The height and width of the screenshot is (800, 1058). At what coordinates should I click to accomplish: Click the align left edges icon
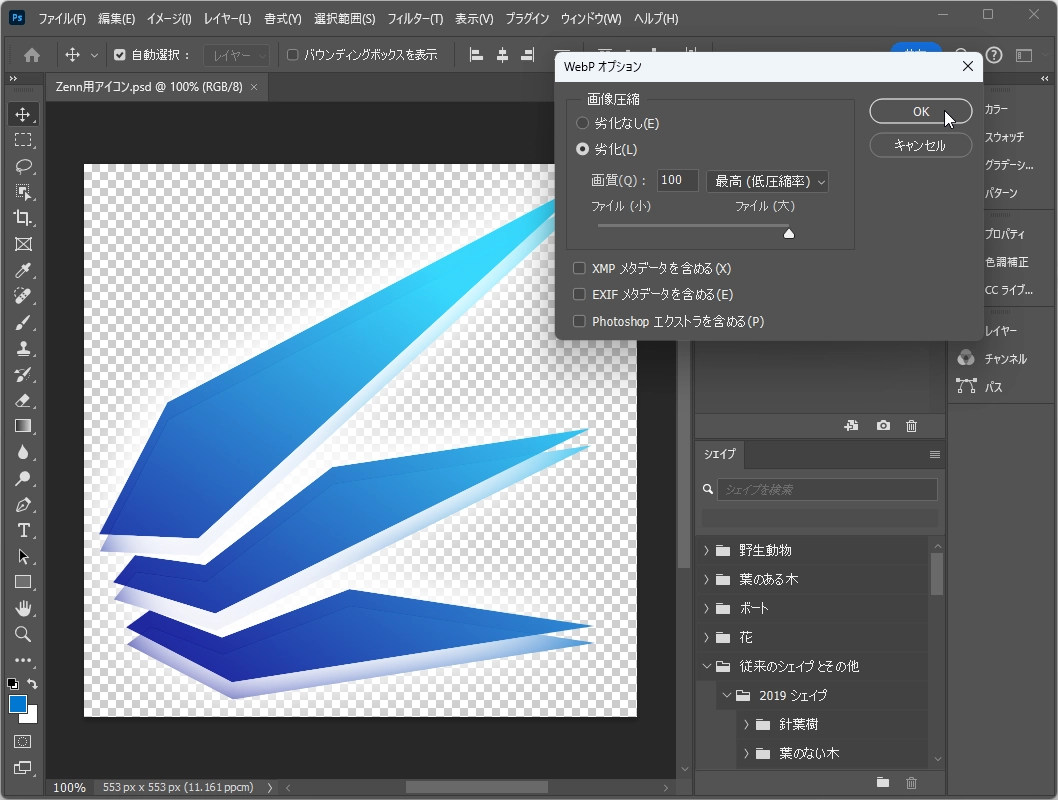(x=476, y=55)
